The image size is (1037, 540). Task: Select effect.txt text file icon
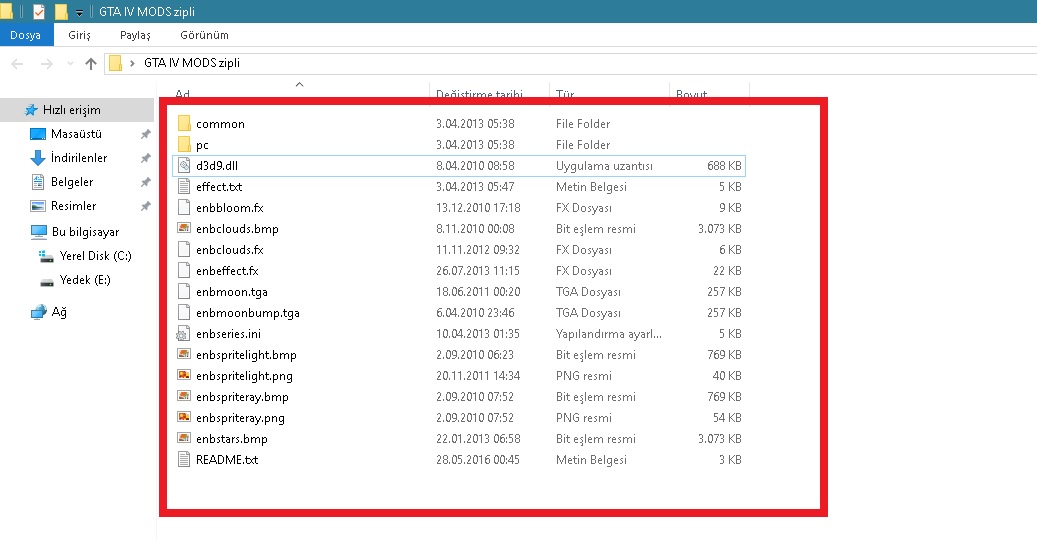185,187
